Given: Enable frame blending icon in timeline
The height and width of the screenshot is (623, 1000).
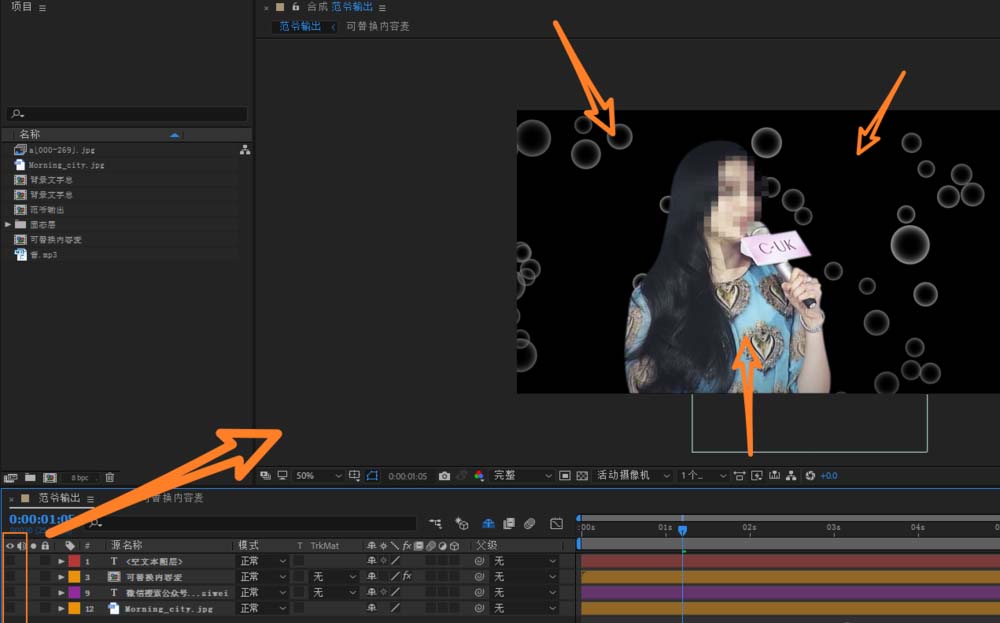Looking at the screenshot, I should click(x=509, y=524).
